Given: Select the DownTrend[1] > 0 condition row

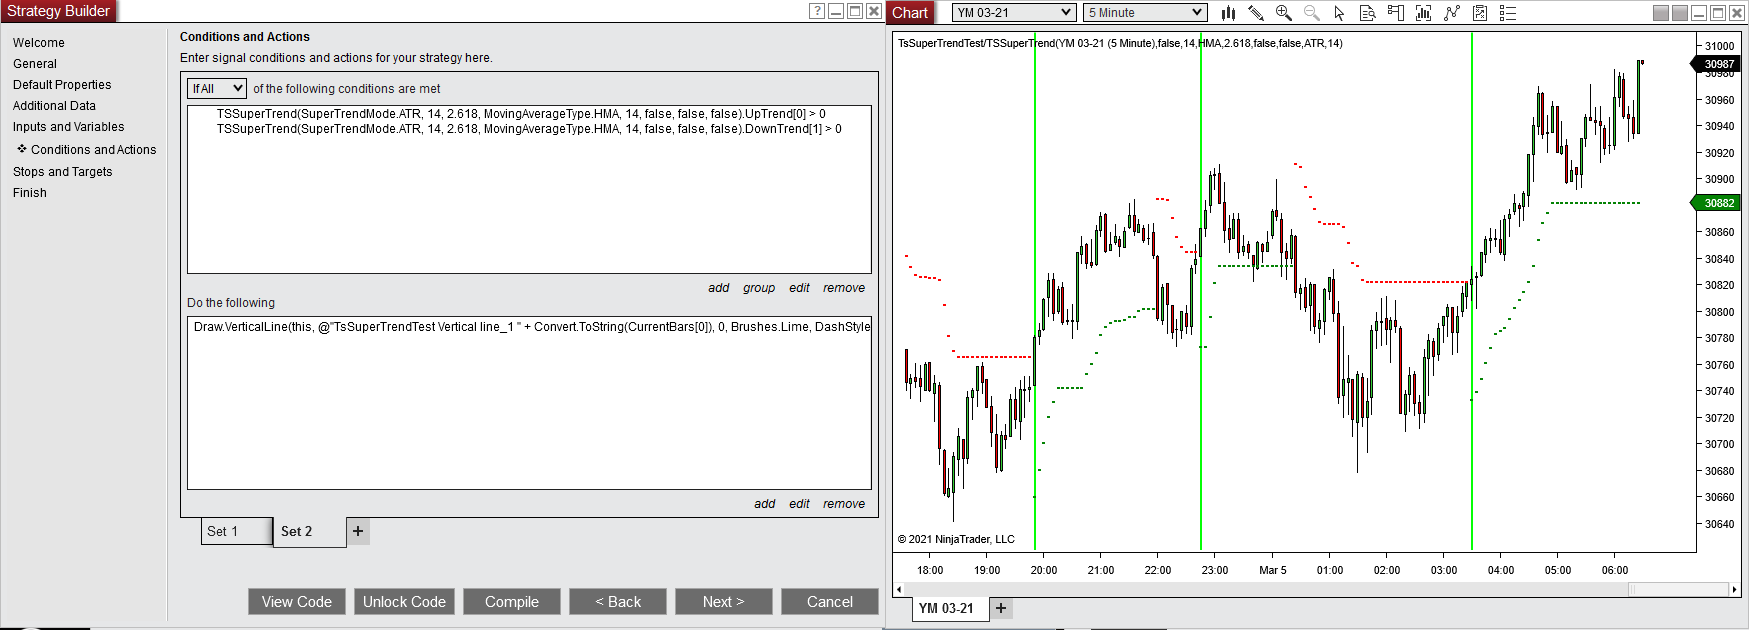Looking at the screenshot, I should click(x=529, y=129).
